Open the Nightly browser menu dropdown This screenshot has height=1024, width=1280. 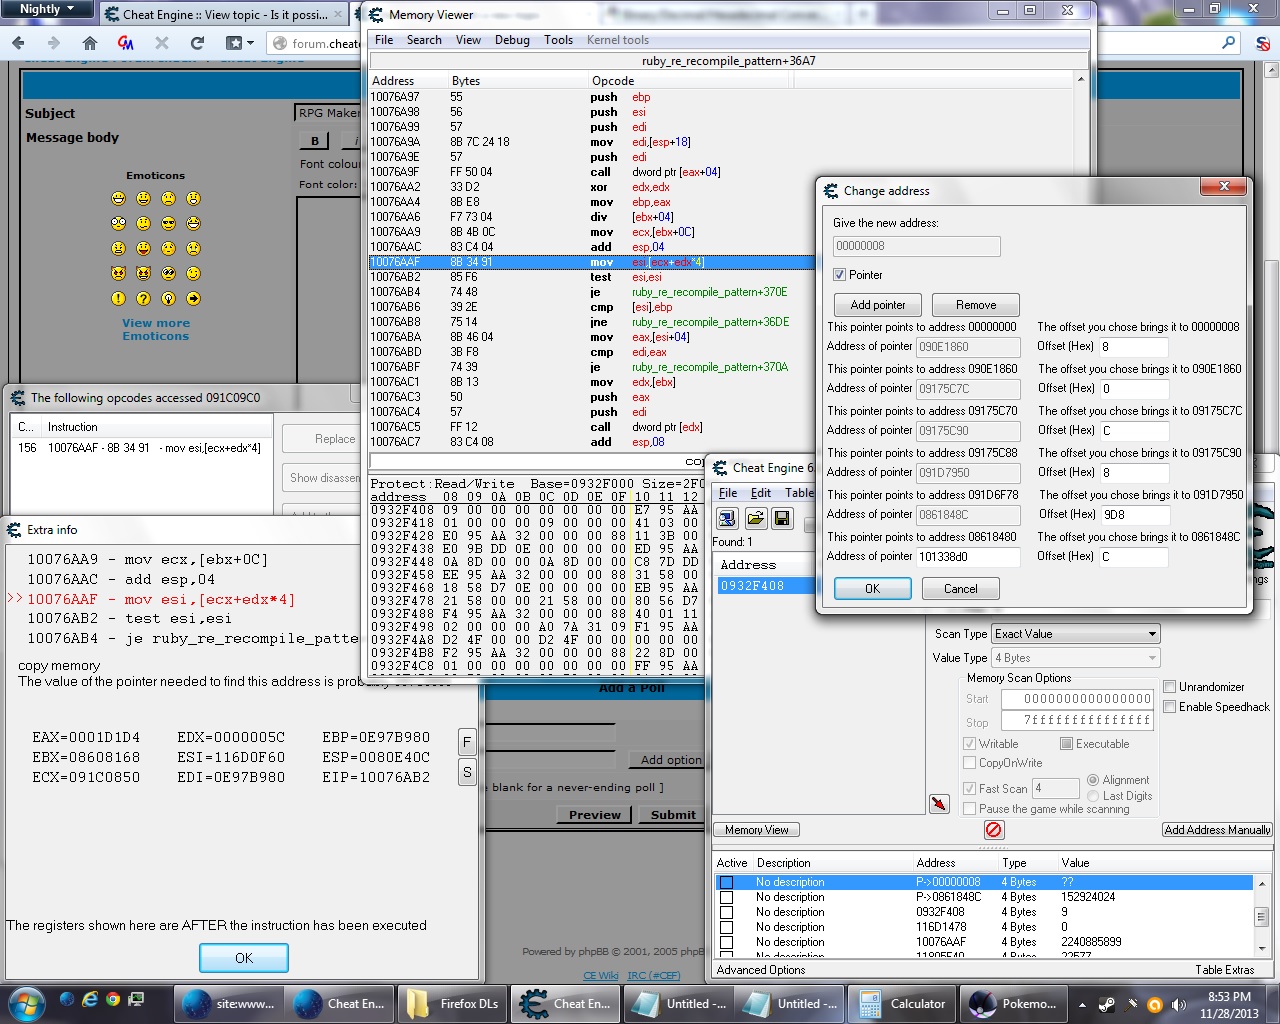[46, 9]
